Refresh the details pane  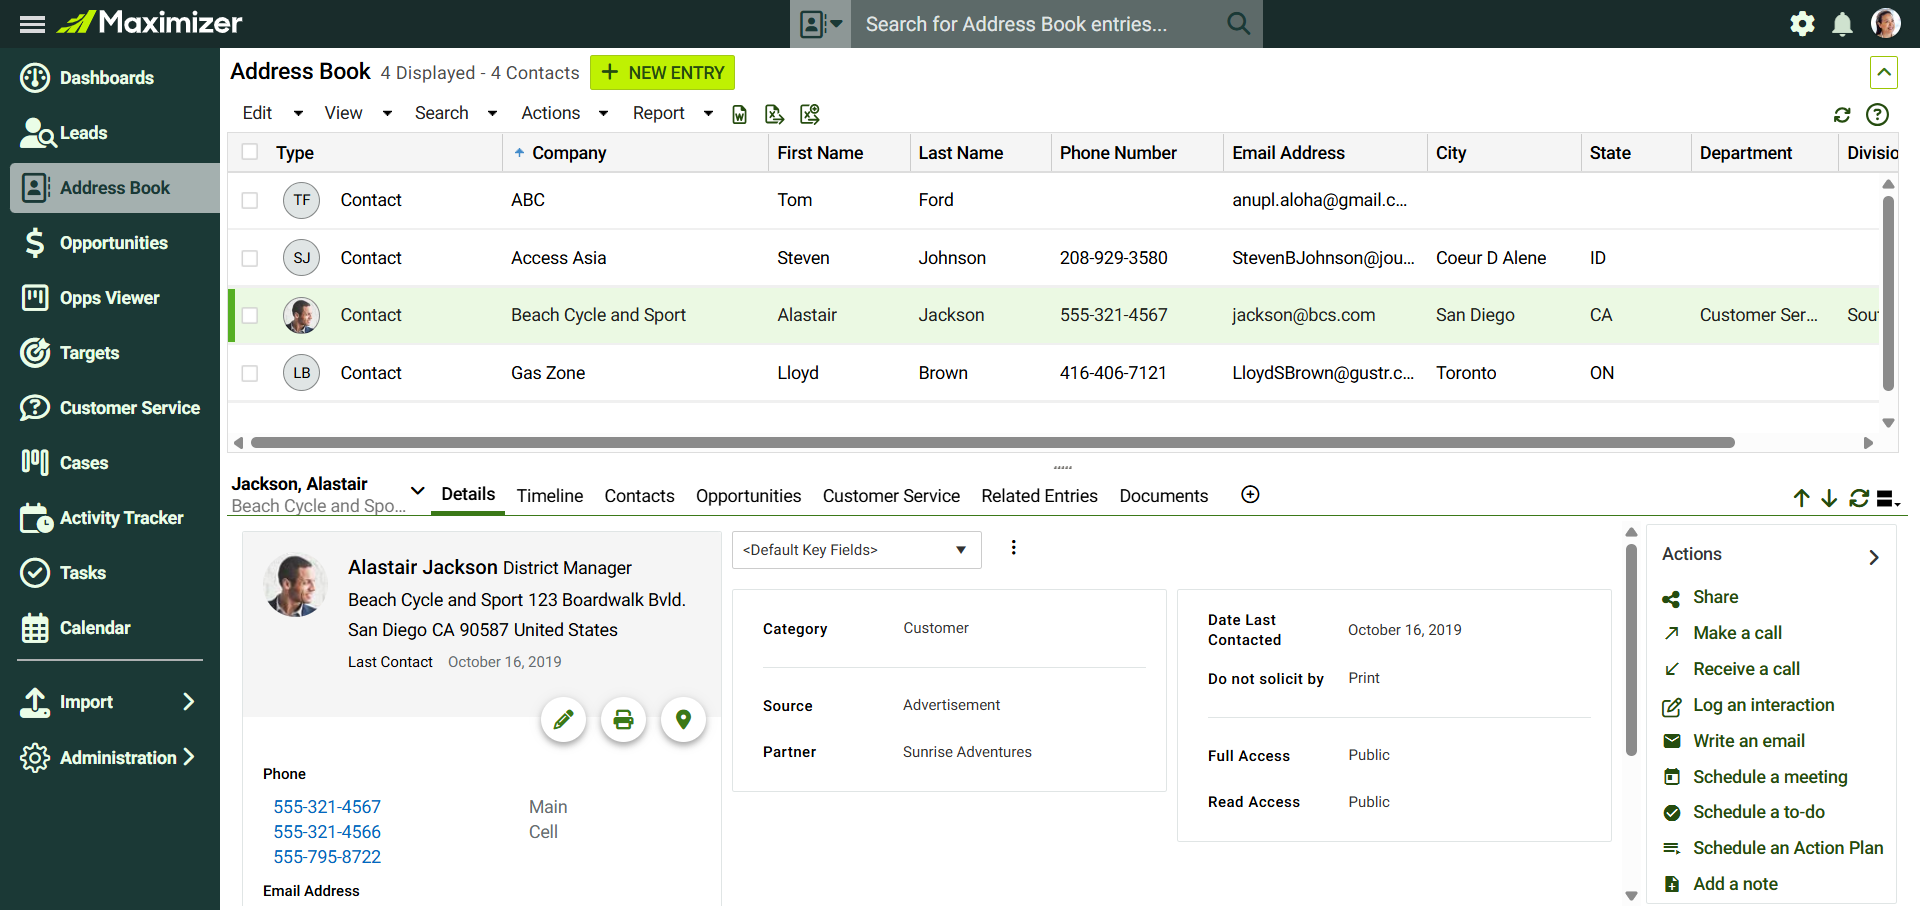tap(1859, 498)
